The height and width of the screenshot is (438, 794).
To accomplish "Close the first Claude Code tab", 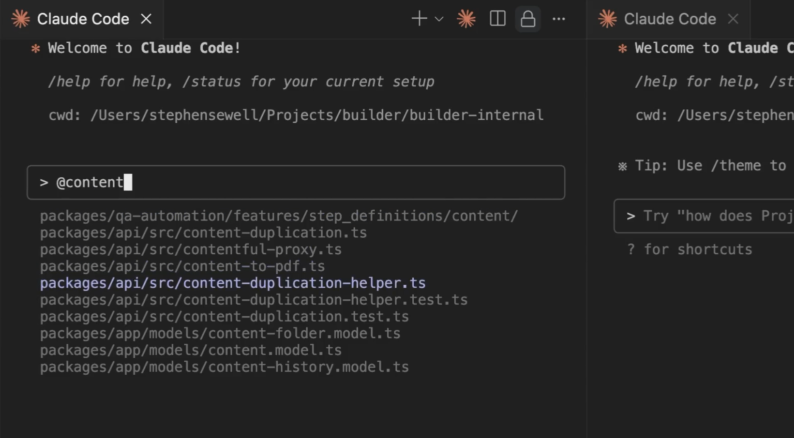I will [147, 19].
